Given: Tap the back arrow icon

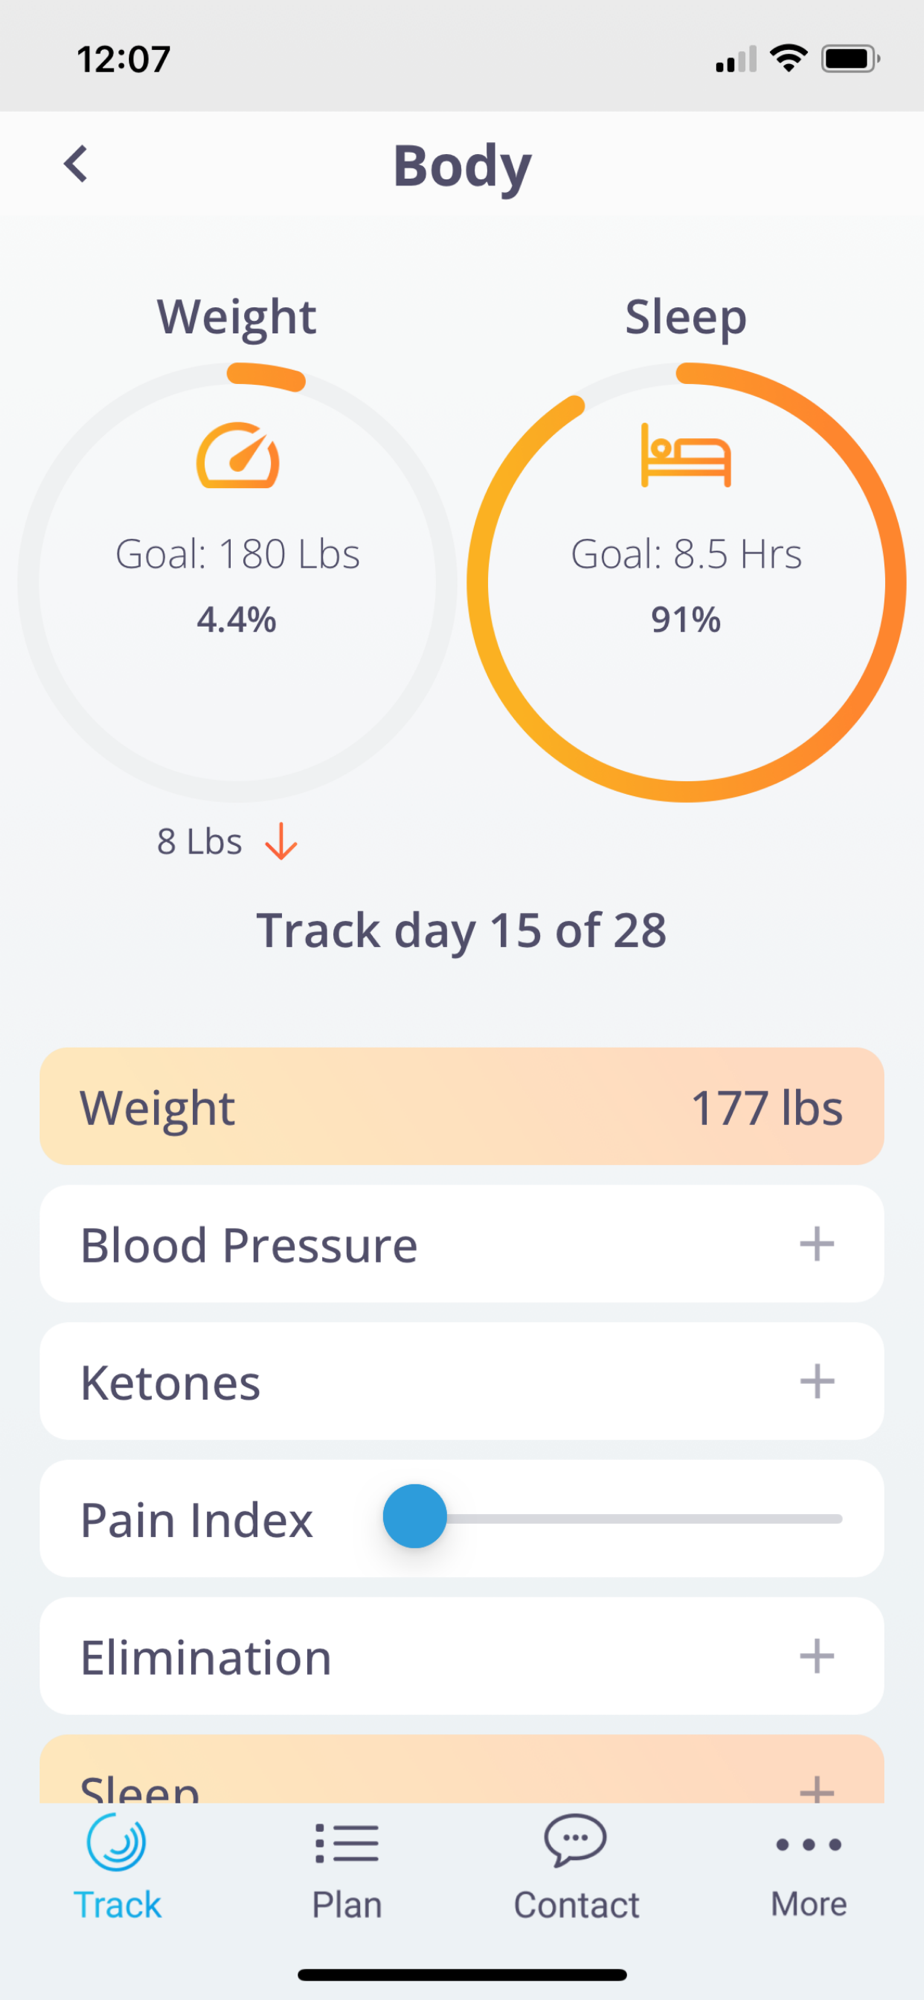Looking at the screenshot, I should 76,164.
